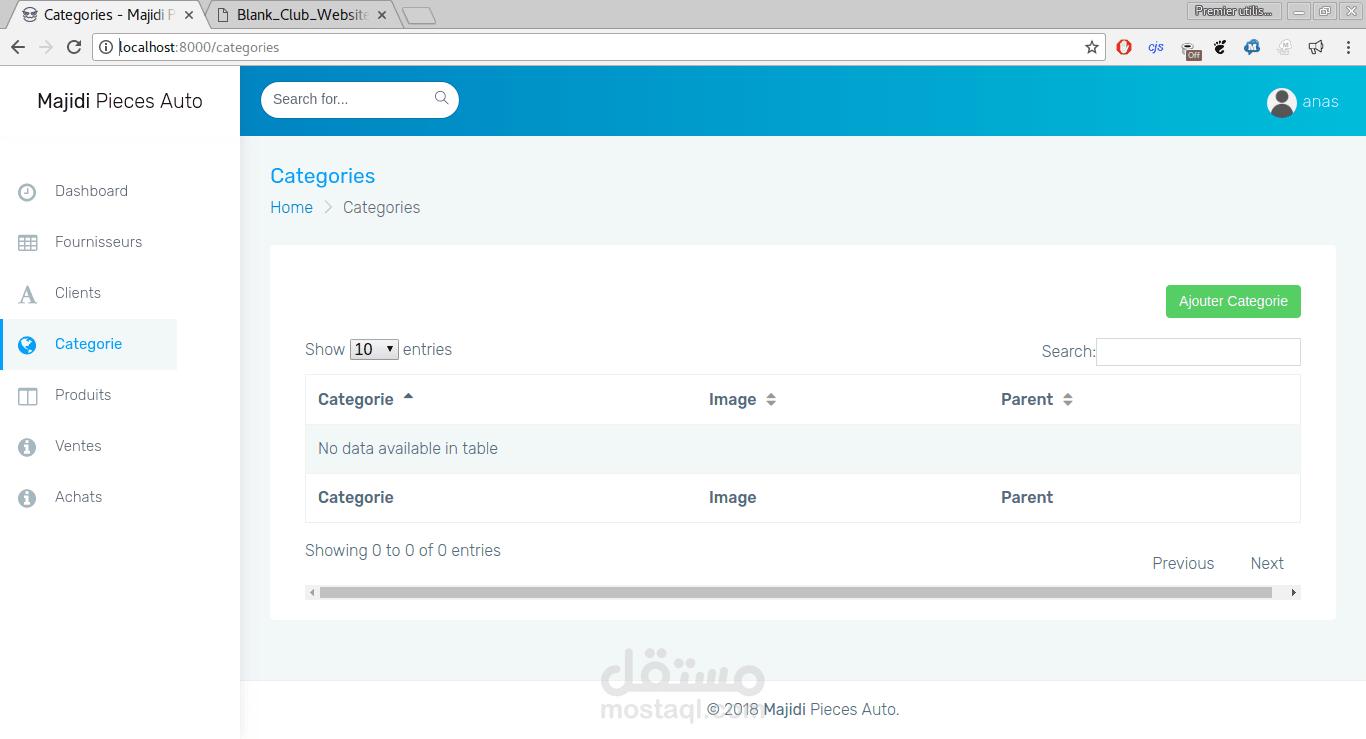Select the Categories - Majidi tab
This screenshot has height=739, width=1366.
(108, 15)
